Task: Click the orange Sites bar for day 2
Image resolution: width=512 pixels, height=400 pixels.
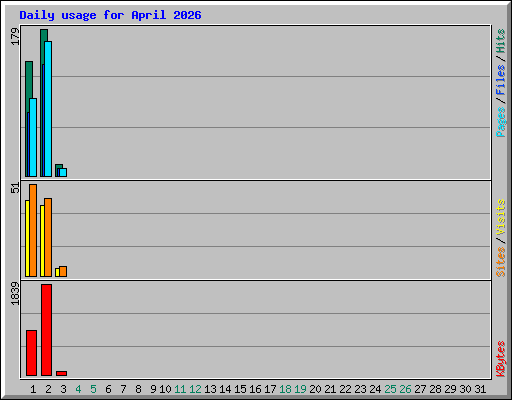Action: pos(48,237)
